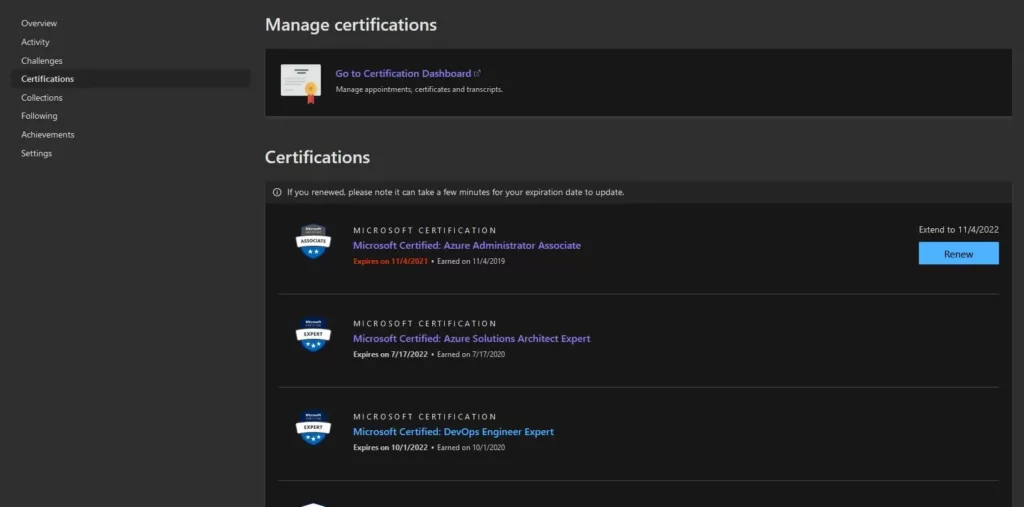Open Overview in the sidebar

(39, 24)
